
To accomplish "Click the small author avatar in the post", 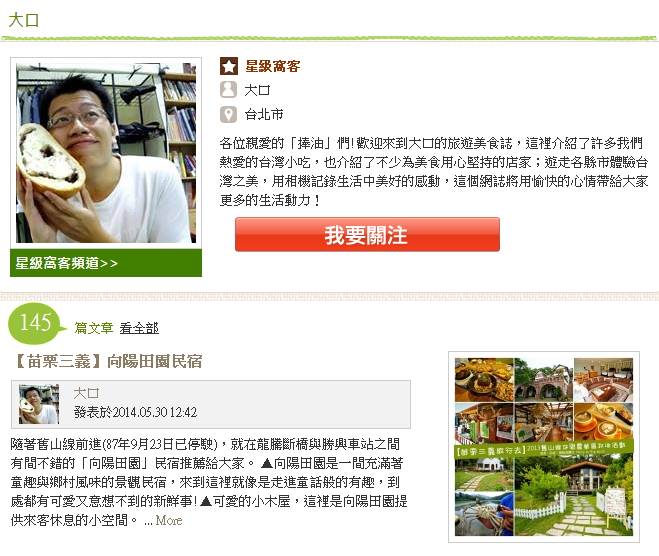I will 39,404.
